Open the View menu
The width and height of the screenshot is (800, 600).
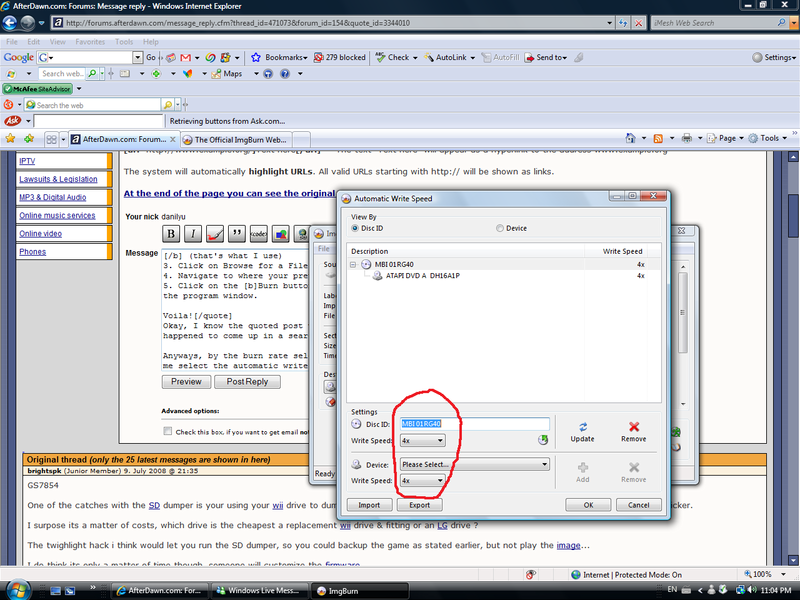58,42
